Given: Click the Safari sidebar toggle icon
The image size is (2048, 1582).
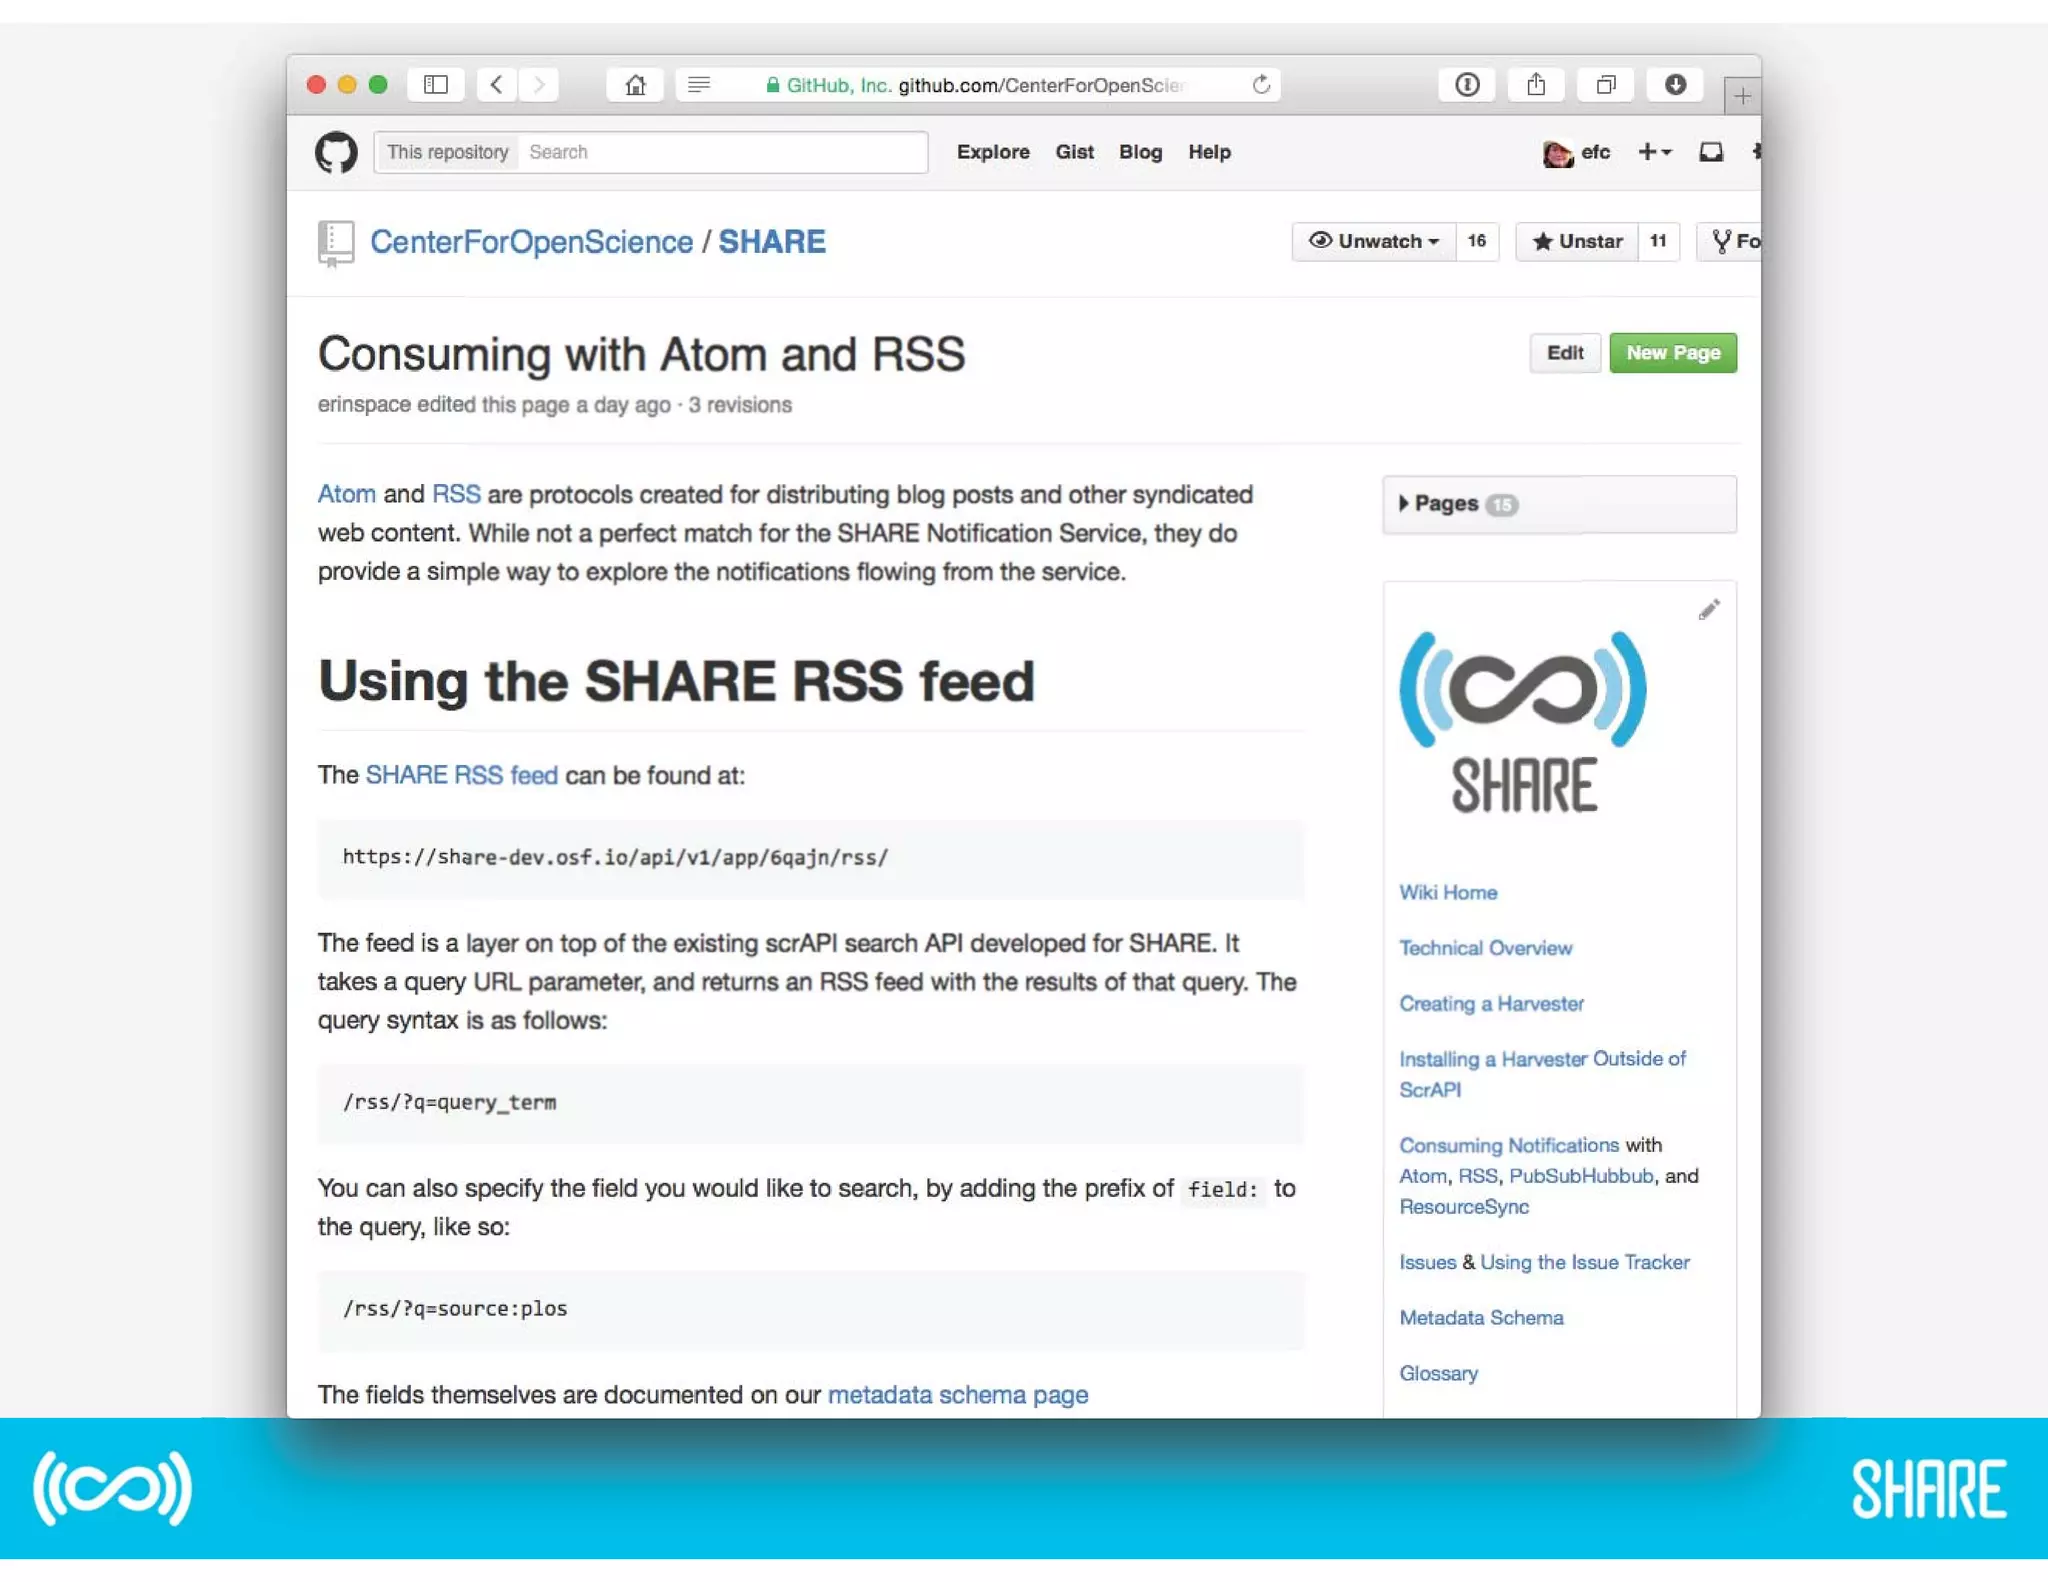Looking at the screenshot, I should pyautogui.click(x=436, y=85).
